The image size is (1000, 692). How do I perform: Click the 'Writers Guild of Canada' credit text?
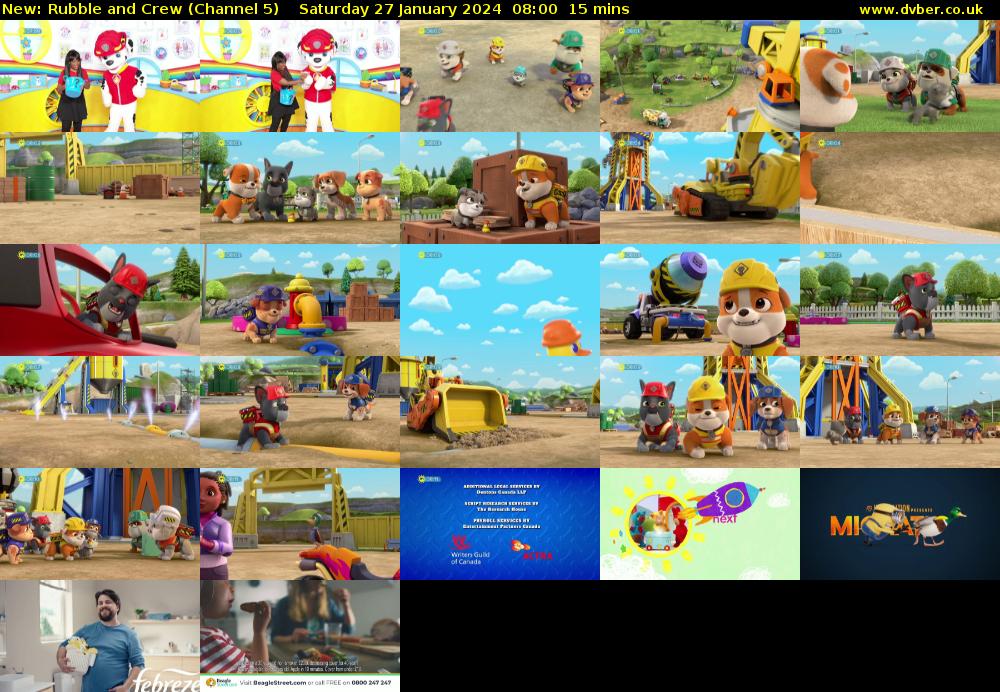(x=470, y=557)
